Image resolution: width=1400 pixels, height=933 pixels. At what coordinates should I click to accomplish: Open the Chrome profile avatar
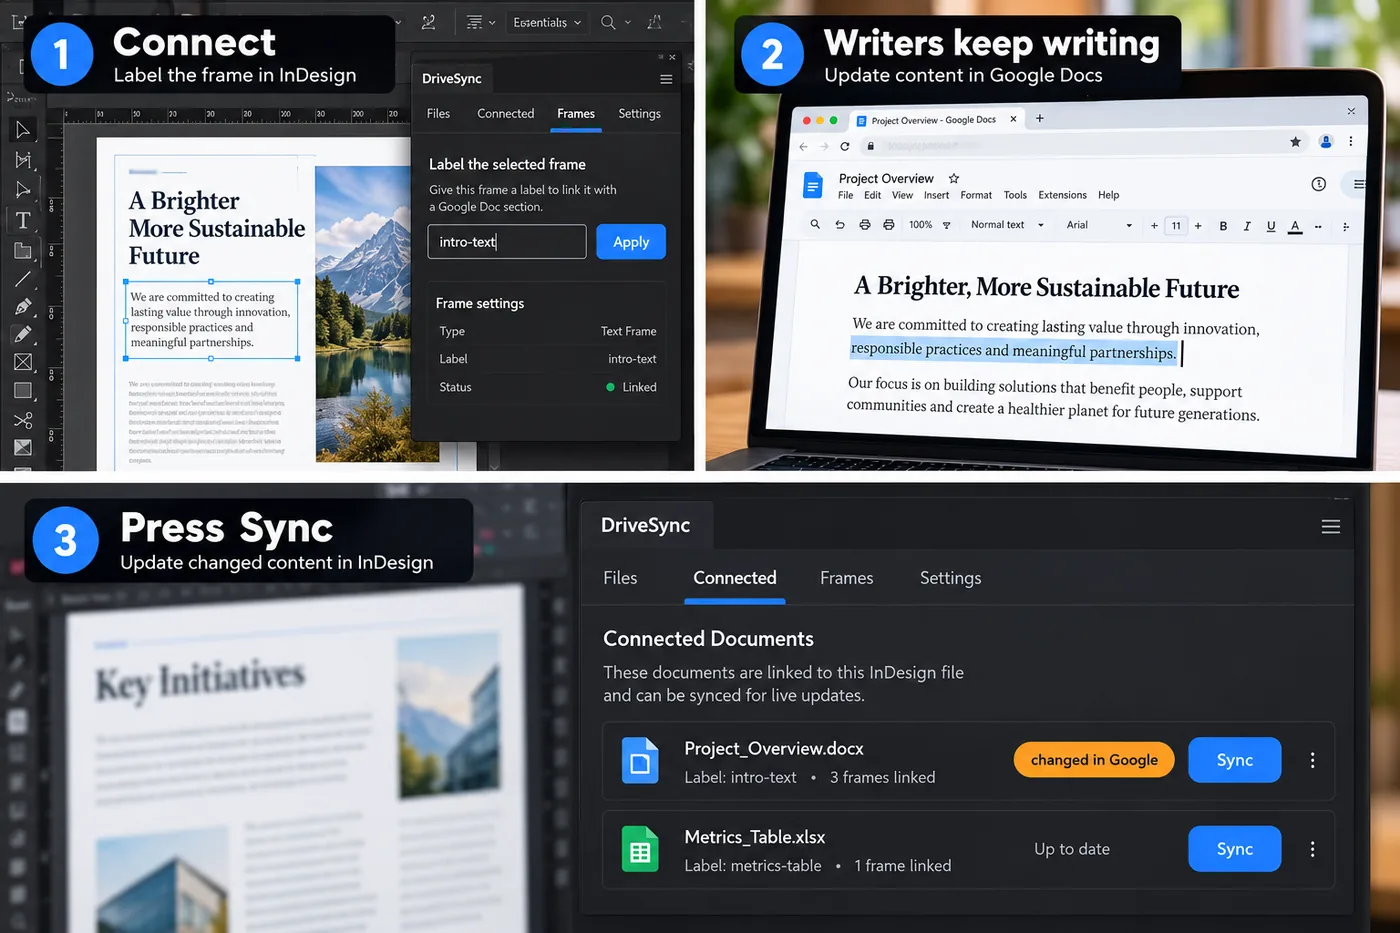pyautogui.click(x=1326, y=142)
